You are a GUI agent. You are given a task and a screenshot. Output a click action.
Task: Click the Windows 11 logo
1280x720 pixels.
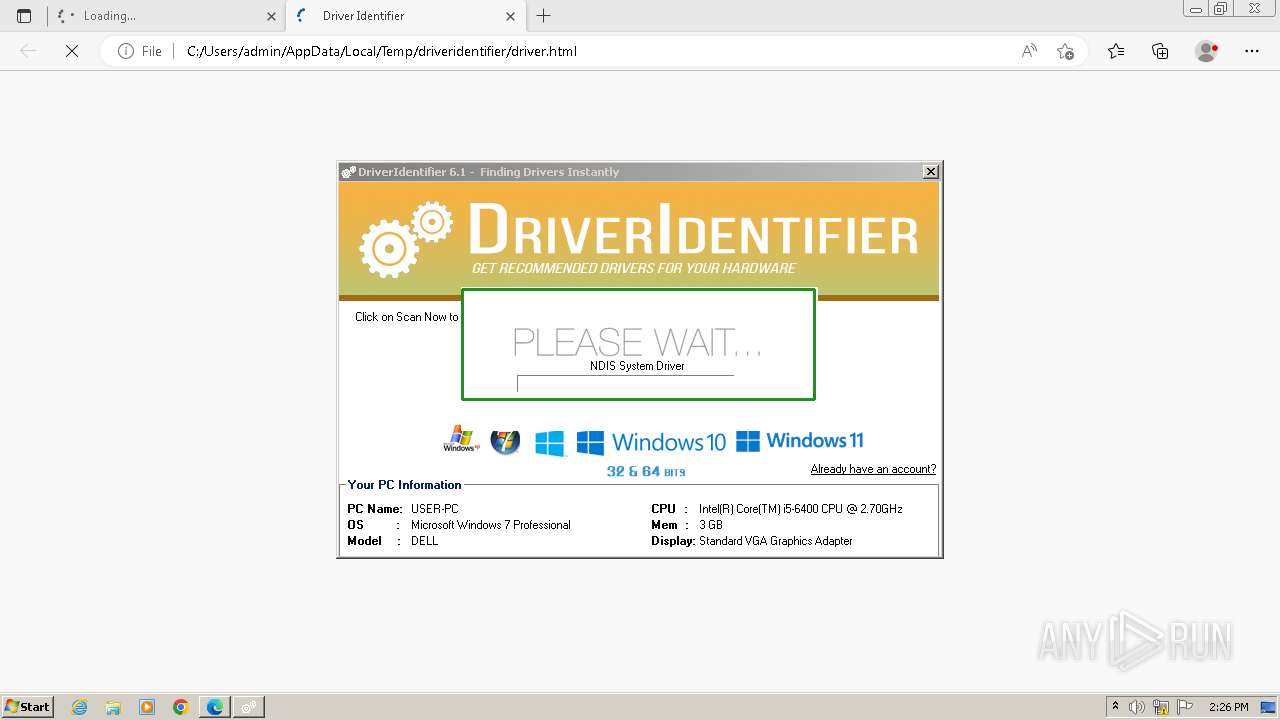[799, 440]
